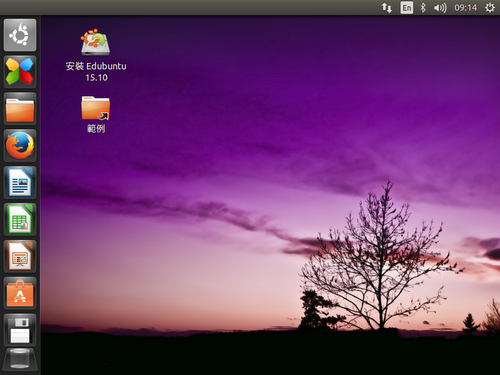The height and width of the screenshot is (375, 500).
Task: Click the floppy disk drive launcher icon
Action: [x=20, y=330]
